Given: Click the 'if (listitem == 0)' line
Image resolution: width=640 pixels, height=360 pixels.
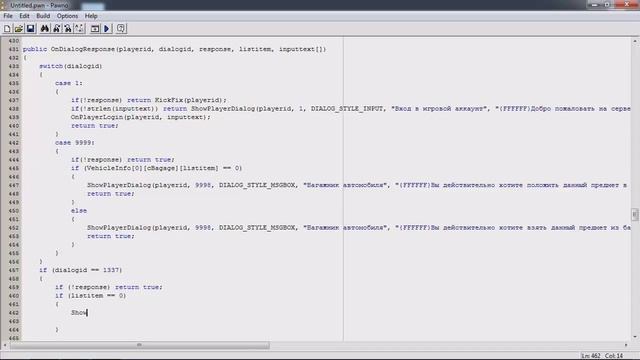Looking at the screenshot, I should click(x=91, y=296).
